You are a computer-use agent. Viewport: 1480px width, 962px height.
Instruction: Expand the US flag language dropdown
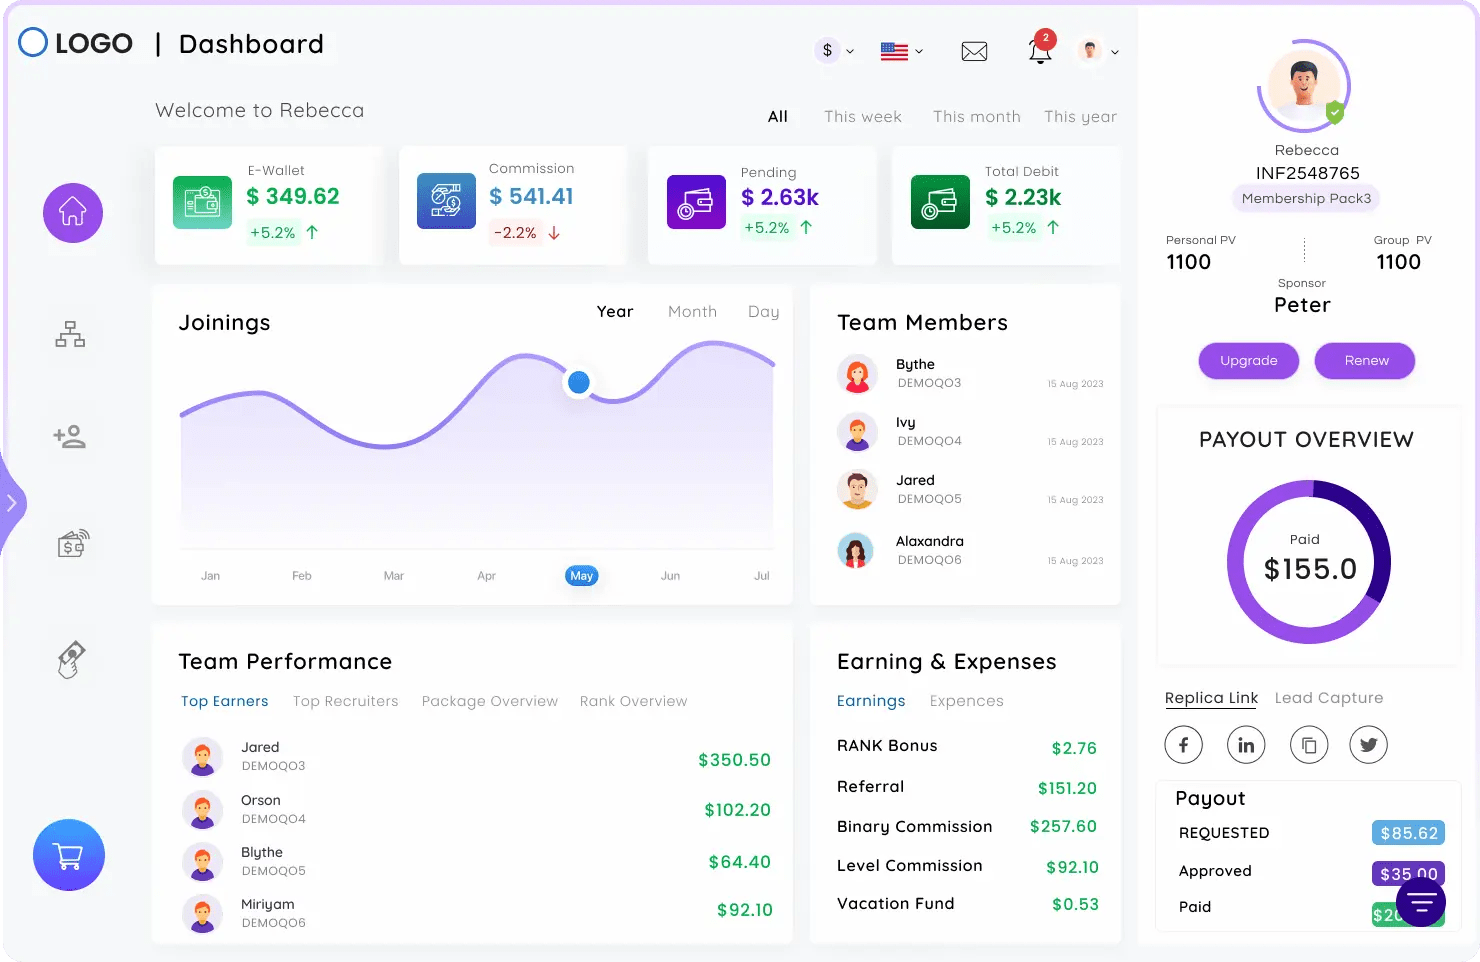[x=902, y=51]
